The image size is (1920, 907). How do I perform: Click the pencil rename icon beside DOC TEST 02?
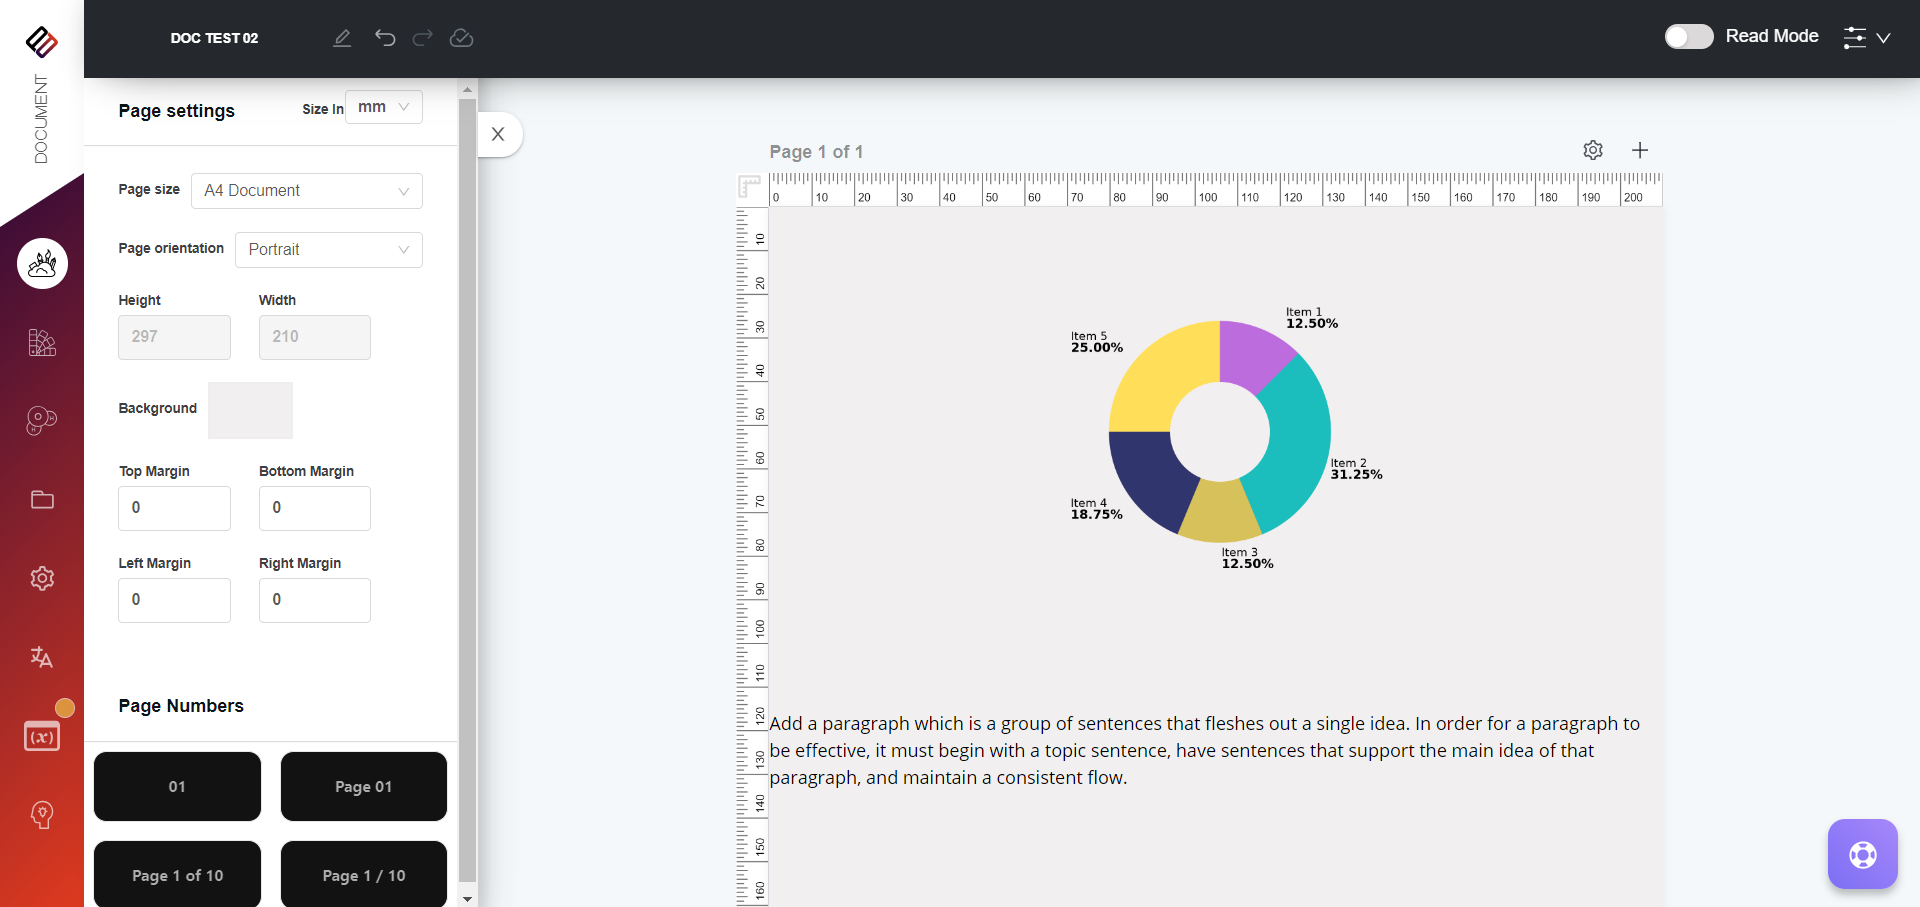pyautogui.click(x=342, y=38)
